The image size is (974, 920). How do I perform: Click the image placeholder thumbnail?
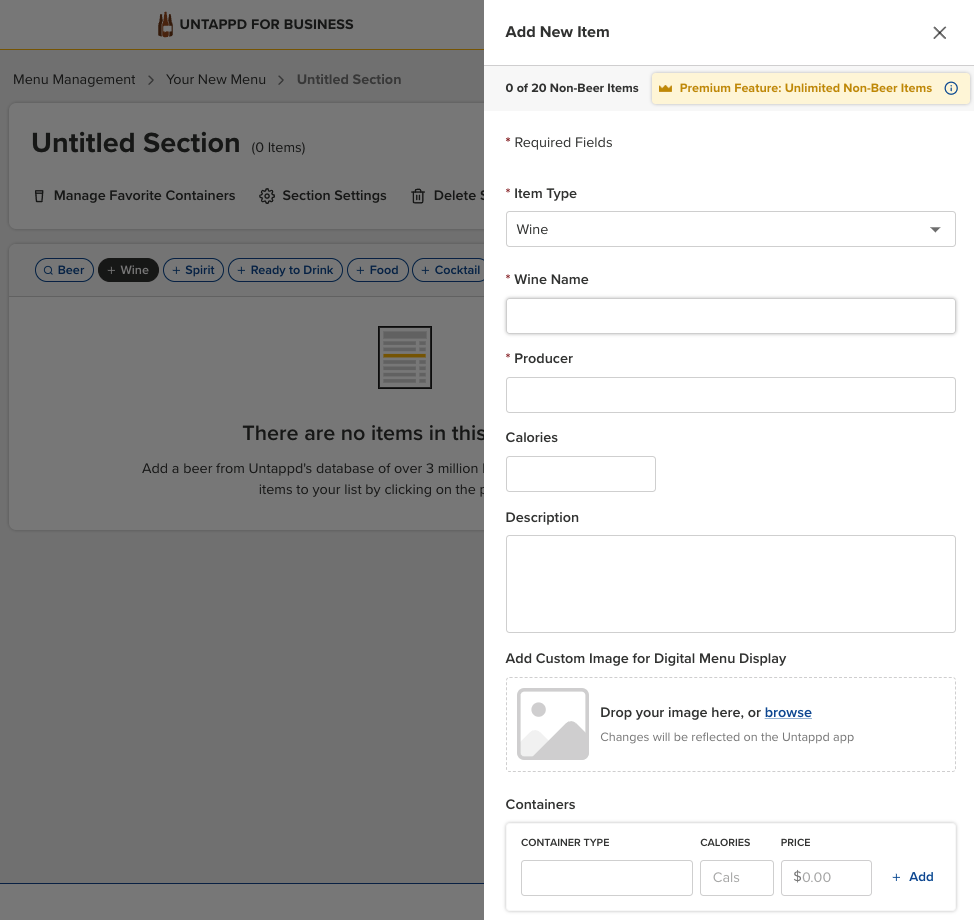(x=553, y=724)
